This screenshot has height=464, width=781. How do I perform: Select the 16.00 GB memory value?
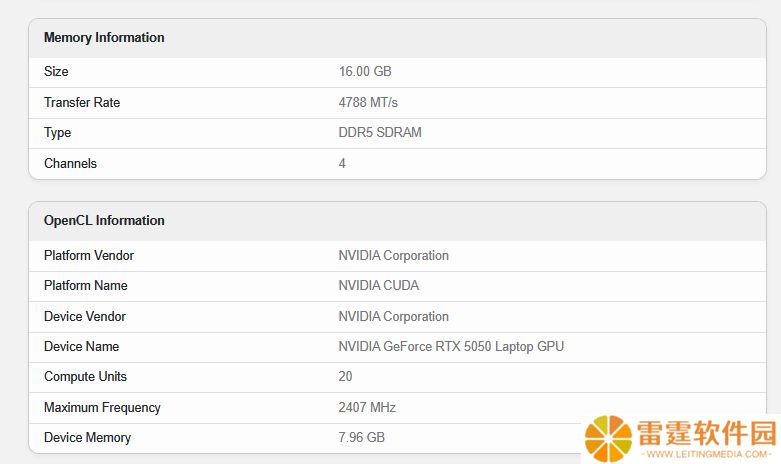(x=365, y=71)
